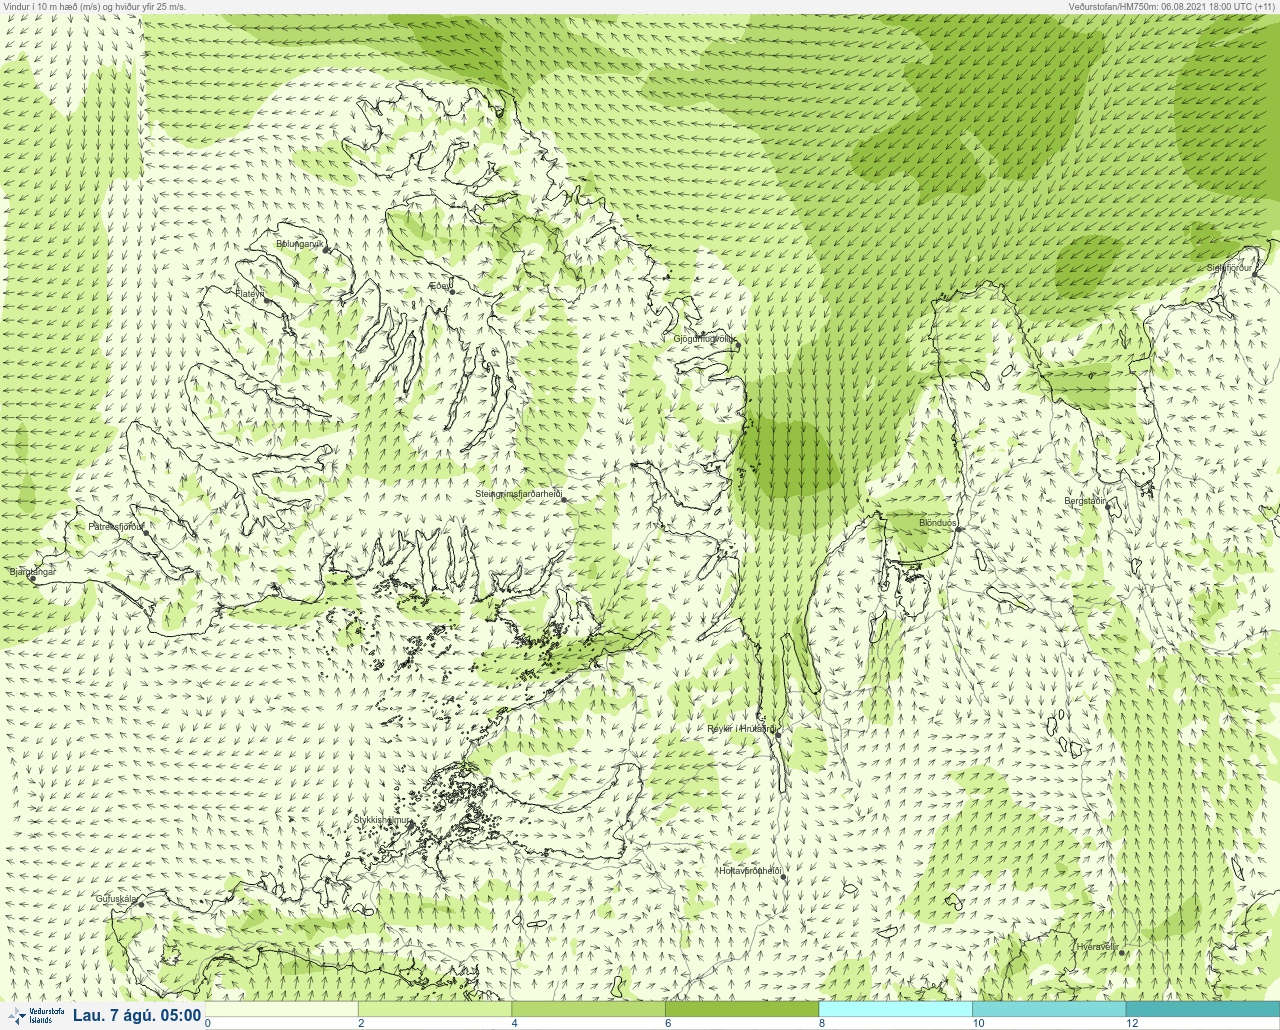
Task: Click the Steingrímsfjarðarheiði station label
Action: pyautogui.click(x=519, y=494)
